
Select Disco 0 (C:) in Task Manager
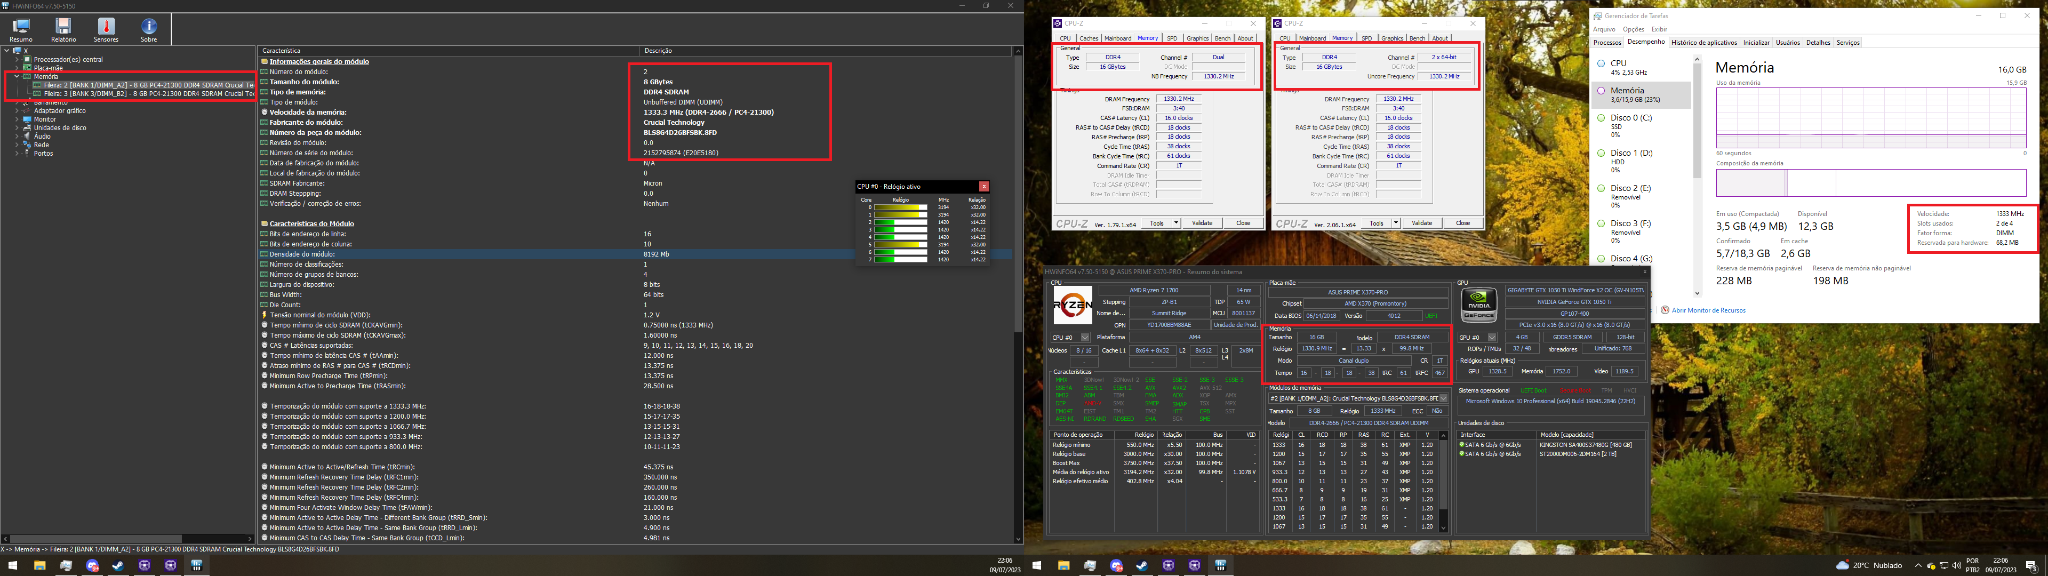pos(1642,124)
